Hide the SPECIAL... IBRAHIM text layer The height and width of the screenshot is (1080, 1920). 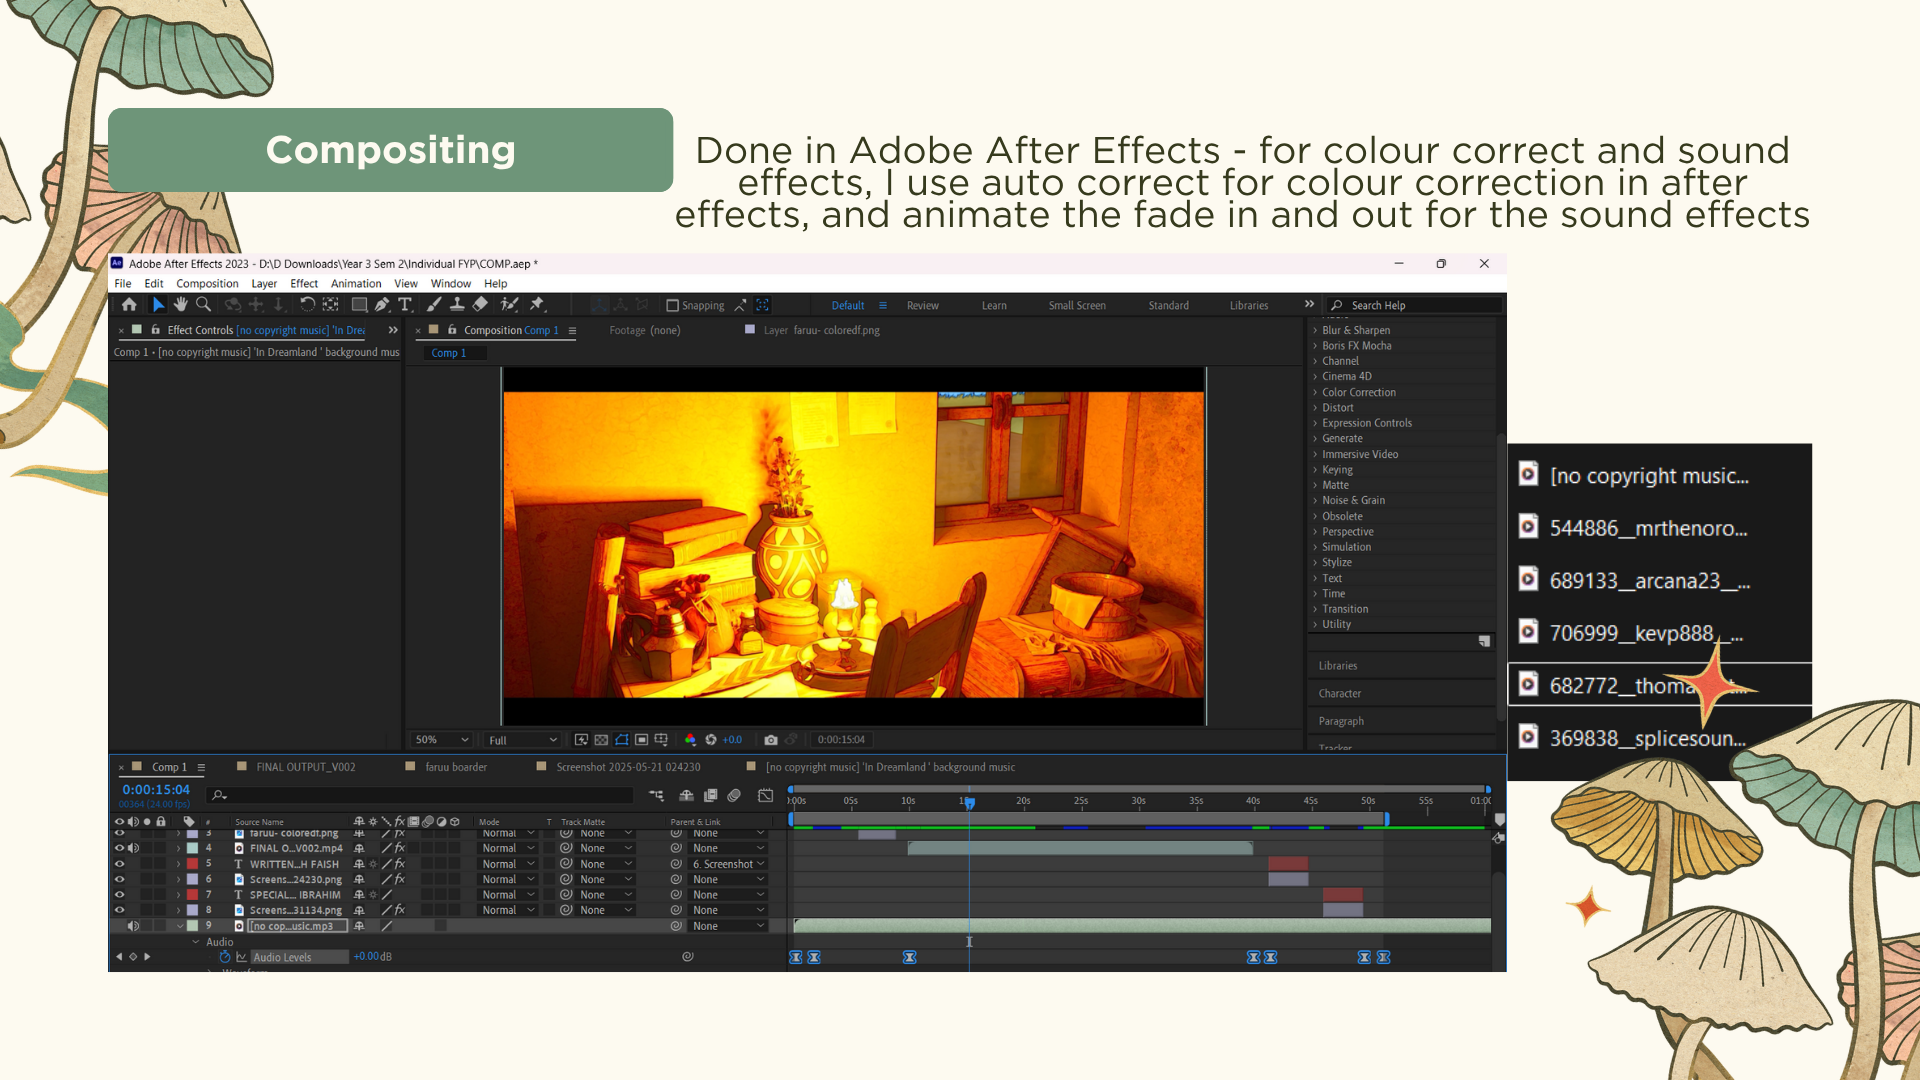[120, 895]
